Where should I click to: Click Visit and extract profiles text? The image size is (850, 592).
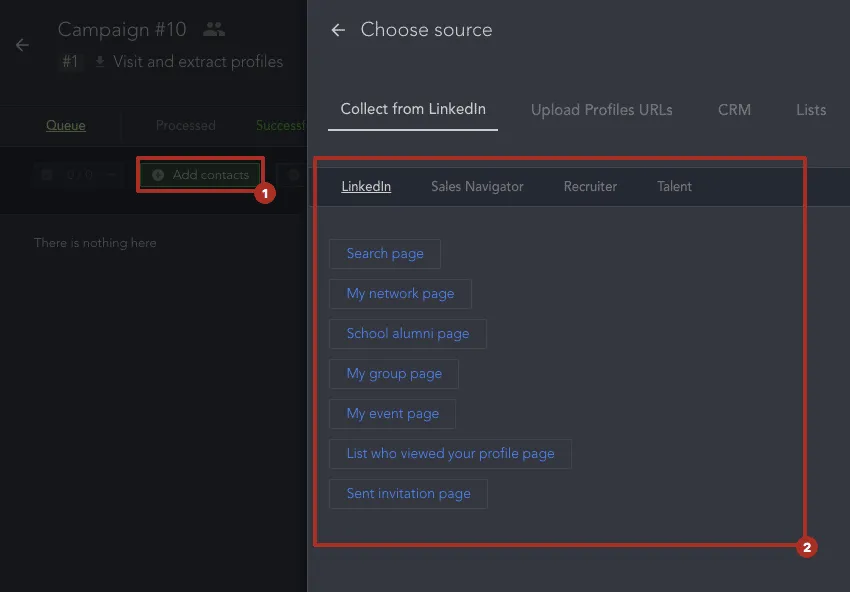click(x=198, y=62)
